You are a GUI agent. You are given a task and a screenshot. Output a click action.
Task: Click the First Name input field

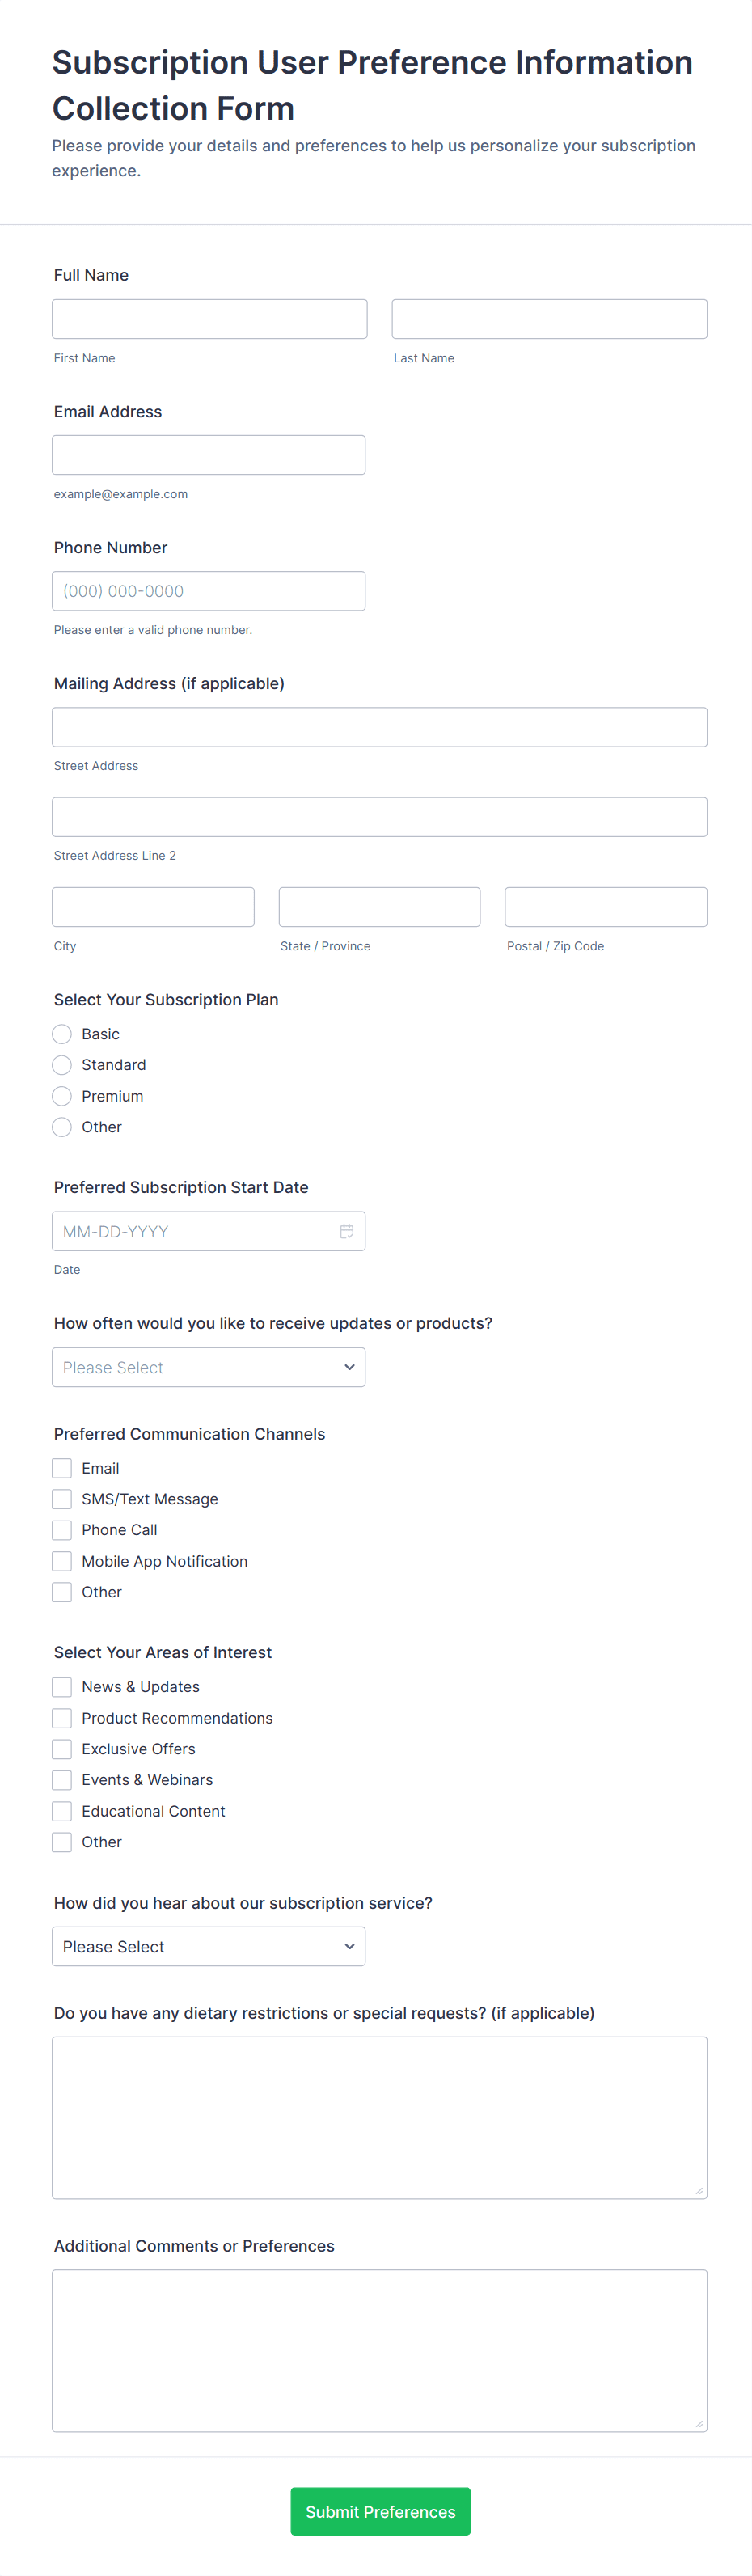(x=209, y=319)
